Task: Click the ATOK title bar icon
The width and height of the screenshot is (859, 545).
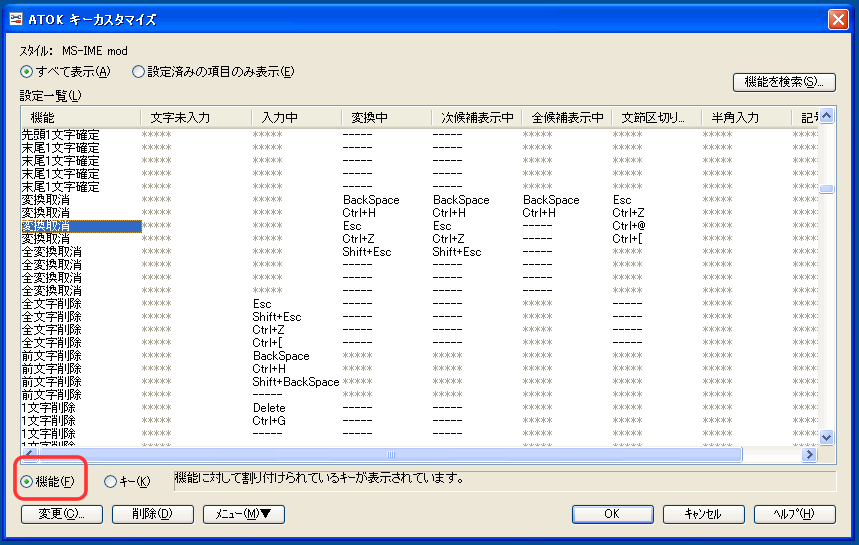Action: (15, 19)
